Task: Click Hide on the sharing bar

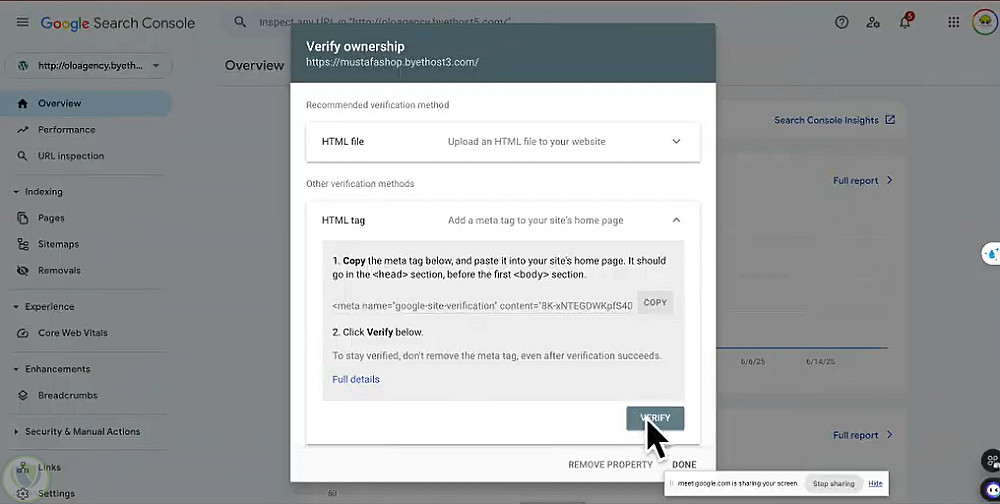Action: click(876, 484)
